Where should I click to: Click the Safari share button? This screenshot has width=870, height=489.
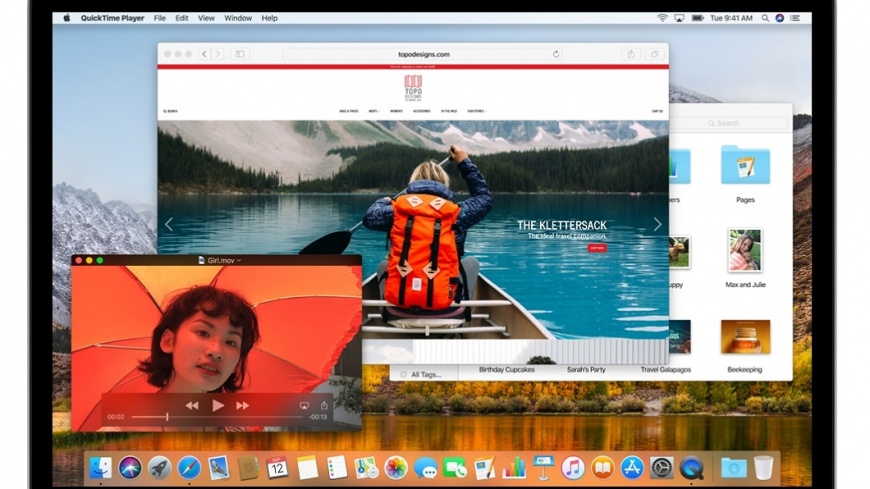coord(631,54)
